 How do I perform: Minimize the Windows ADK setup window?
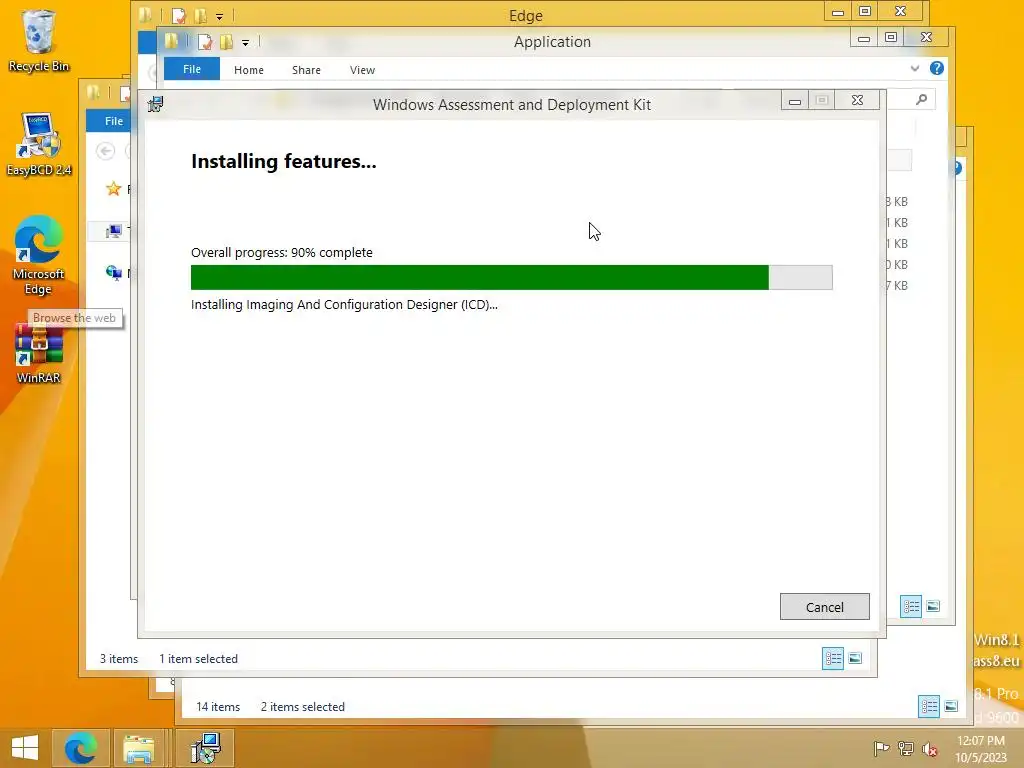pos(795,101)
